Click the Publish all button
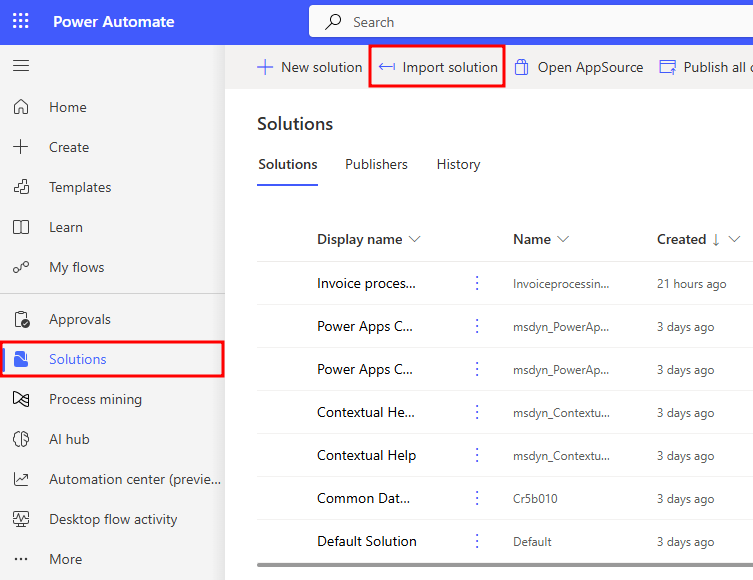 [705, 67]
